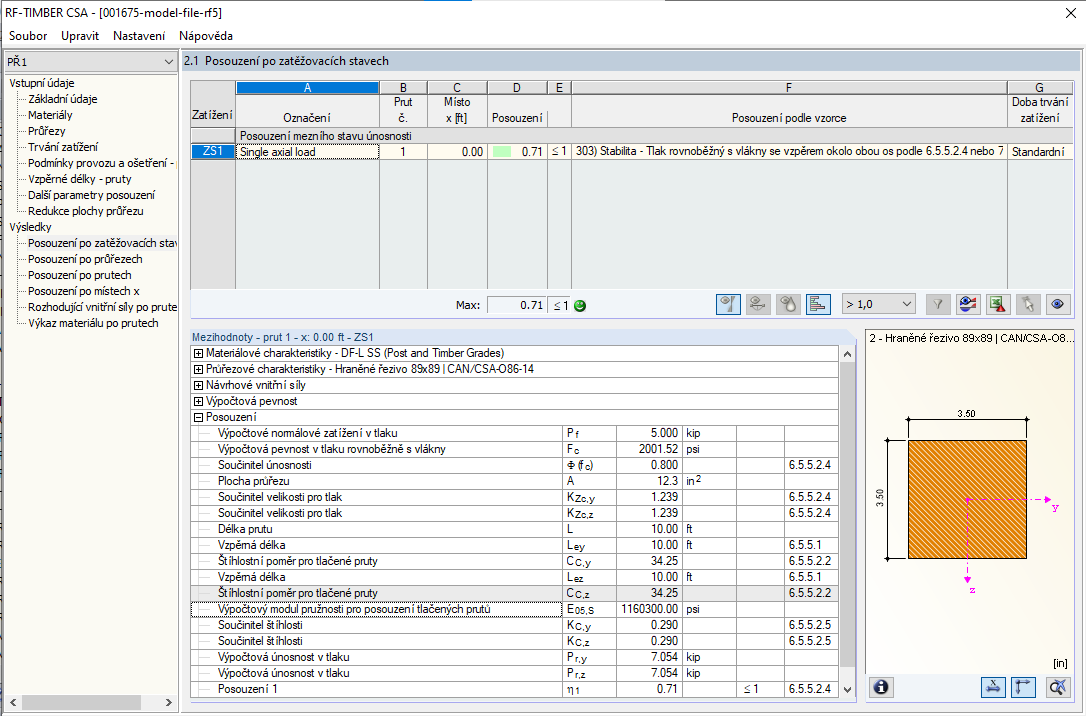The image size is (1086, 716).
Task: Click the Plocha průřezu row
Action: click(x=514, y=481)
